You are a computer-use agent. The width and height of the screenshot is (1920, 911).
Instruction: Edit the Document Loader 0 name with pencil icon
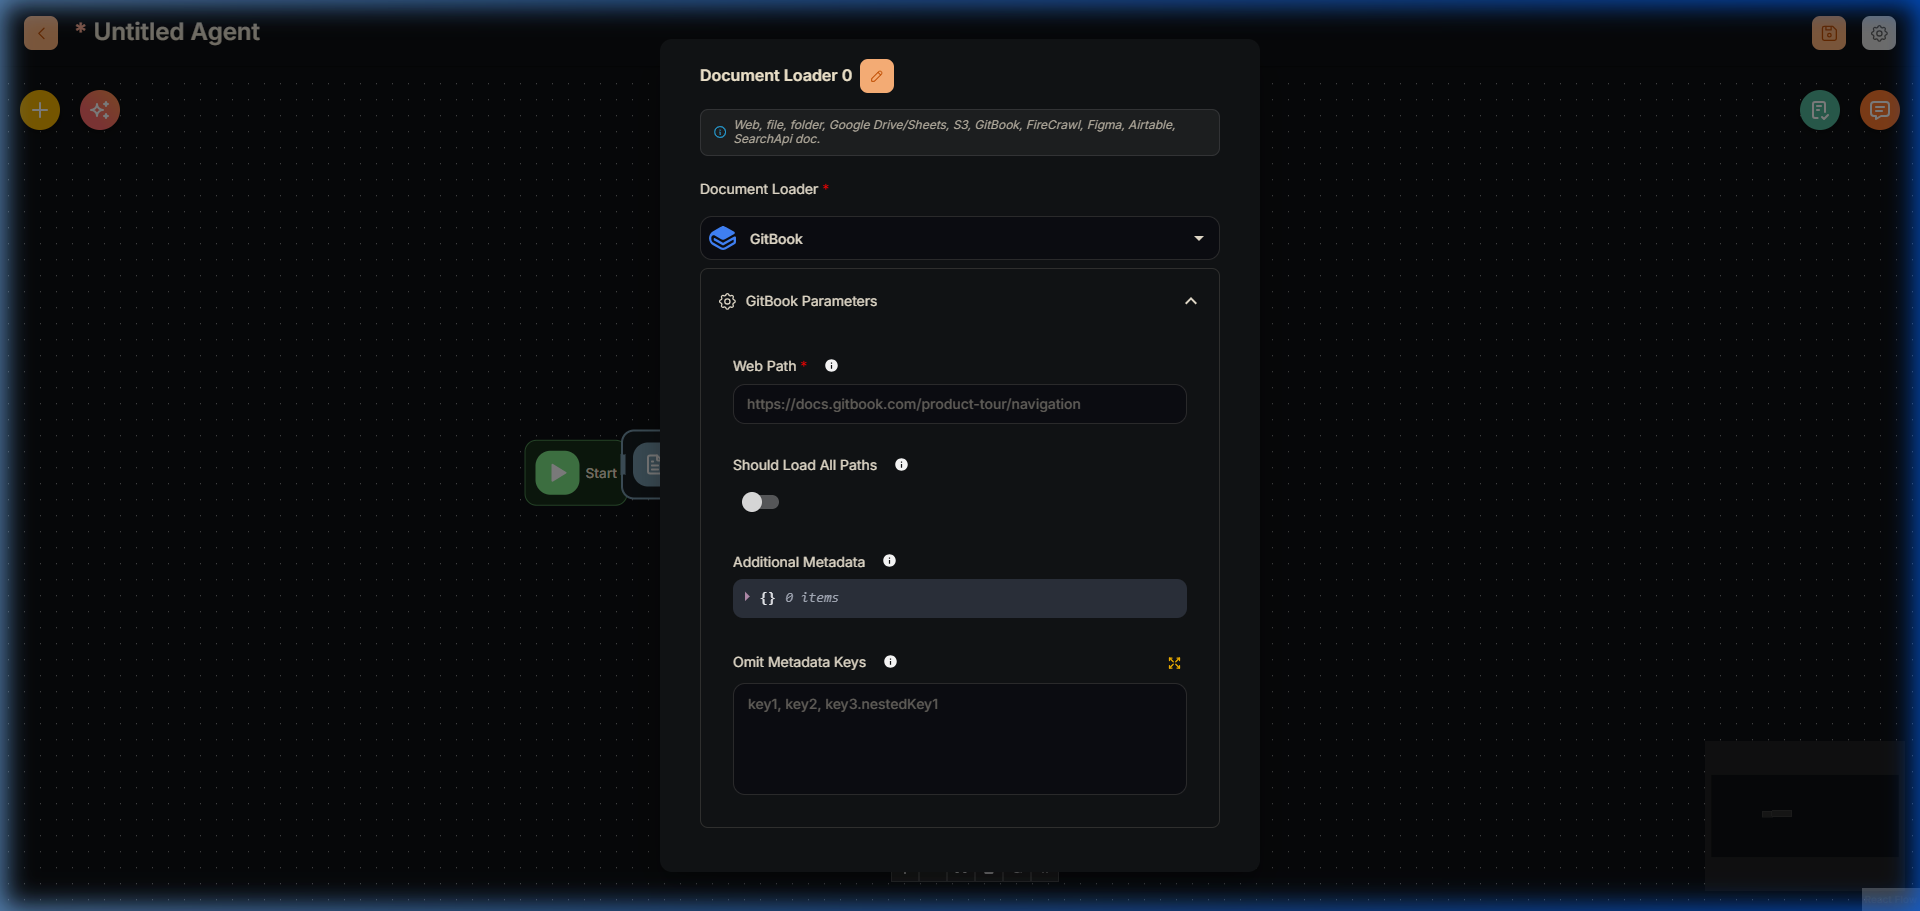(876, 75)
